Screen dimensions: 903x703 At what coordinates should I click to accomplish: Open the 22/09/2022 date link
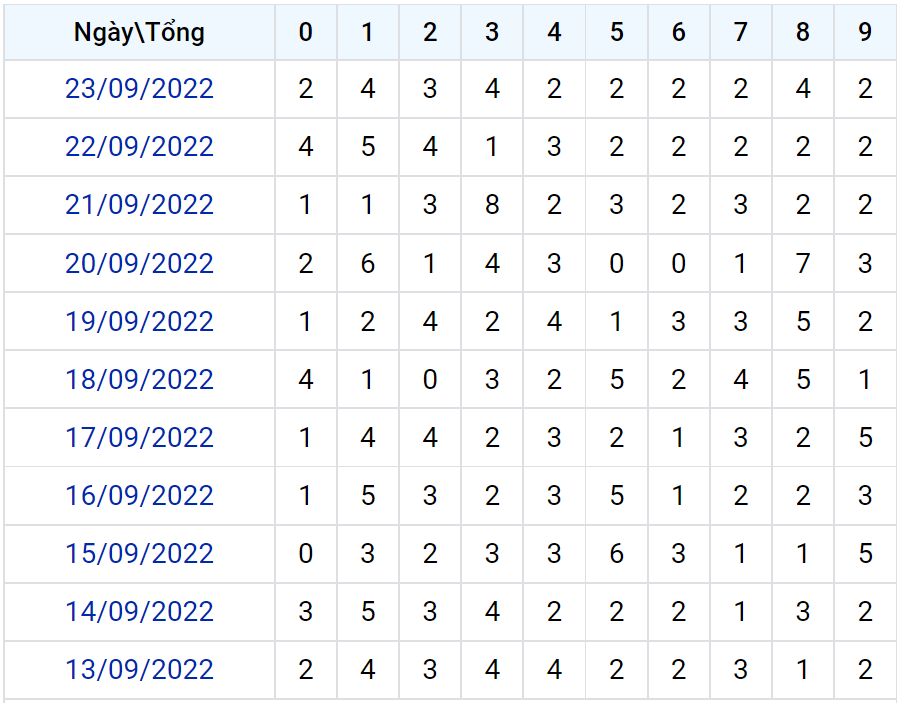click(139, 147)
